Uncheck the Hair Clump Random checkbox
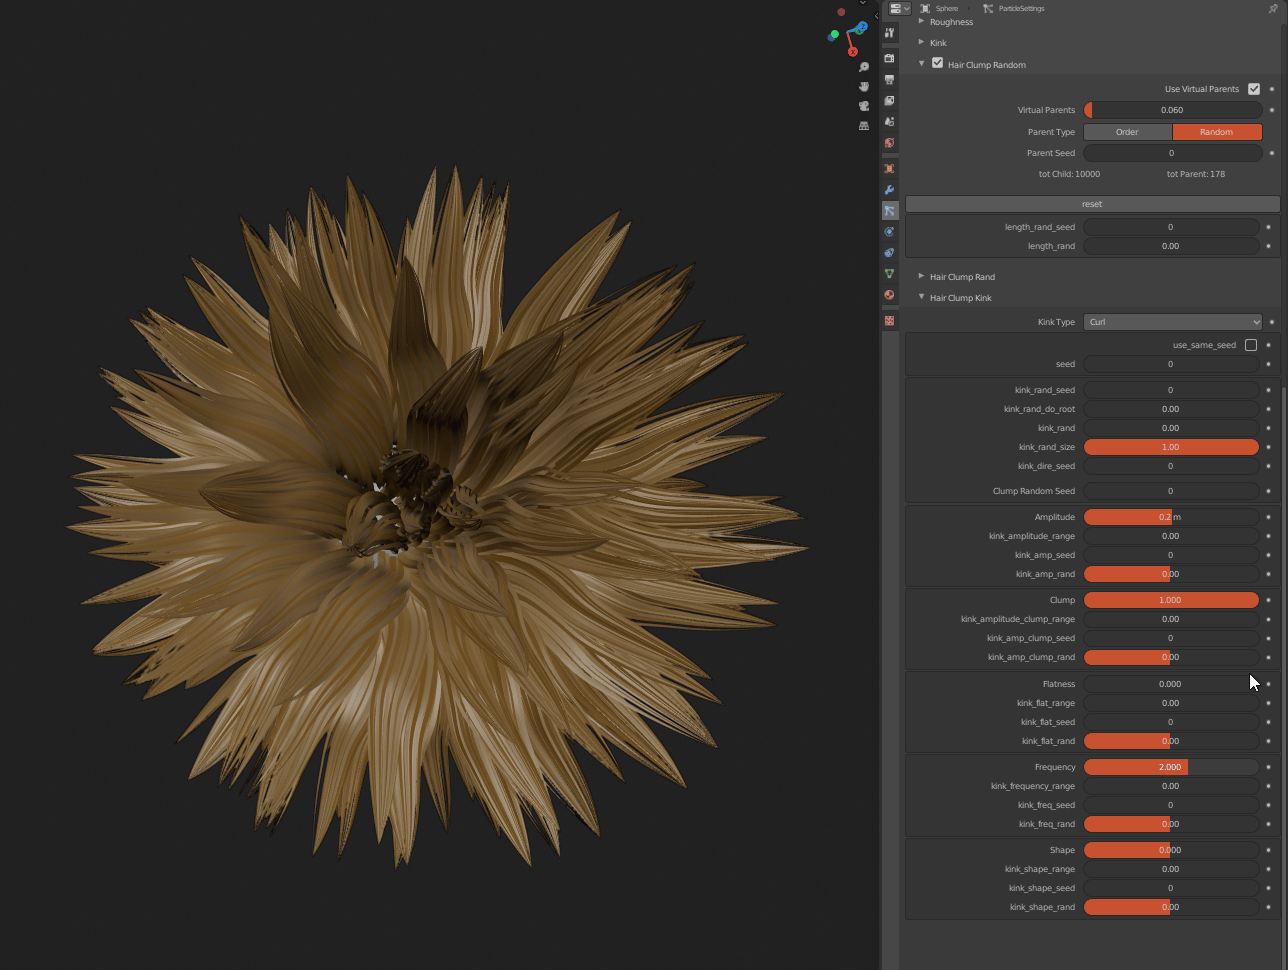This screenshot has height=970, width=1288. (x=937, y=63)
